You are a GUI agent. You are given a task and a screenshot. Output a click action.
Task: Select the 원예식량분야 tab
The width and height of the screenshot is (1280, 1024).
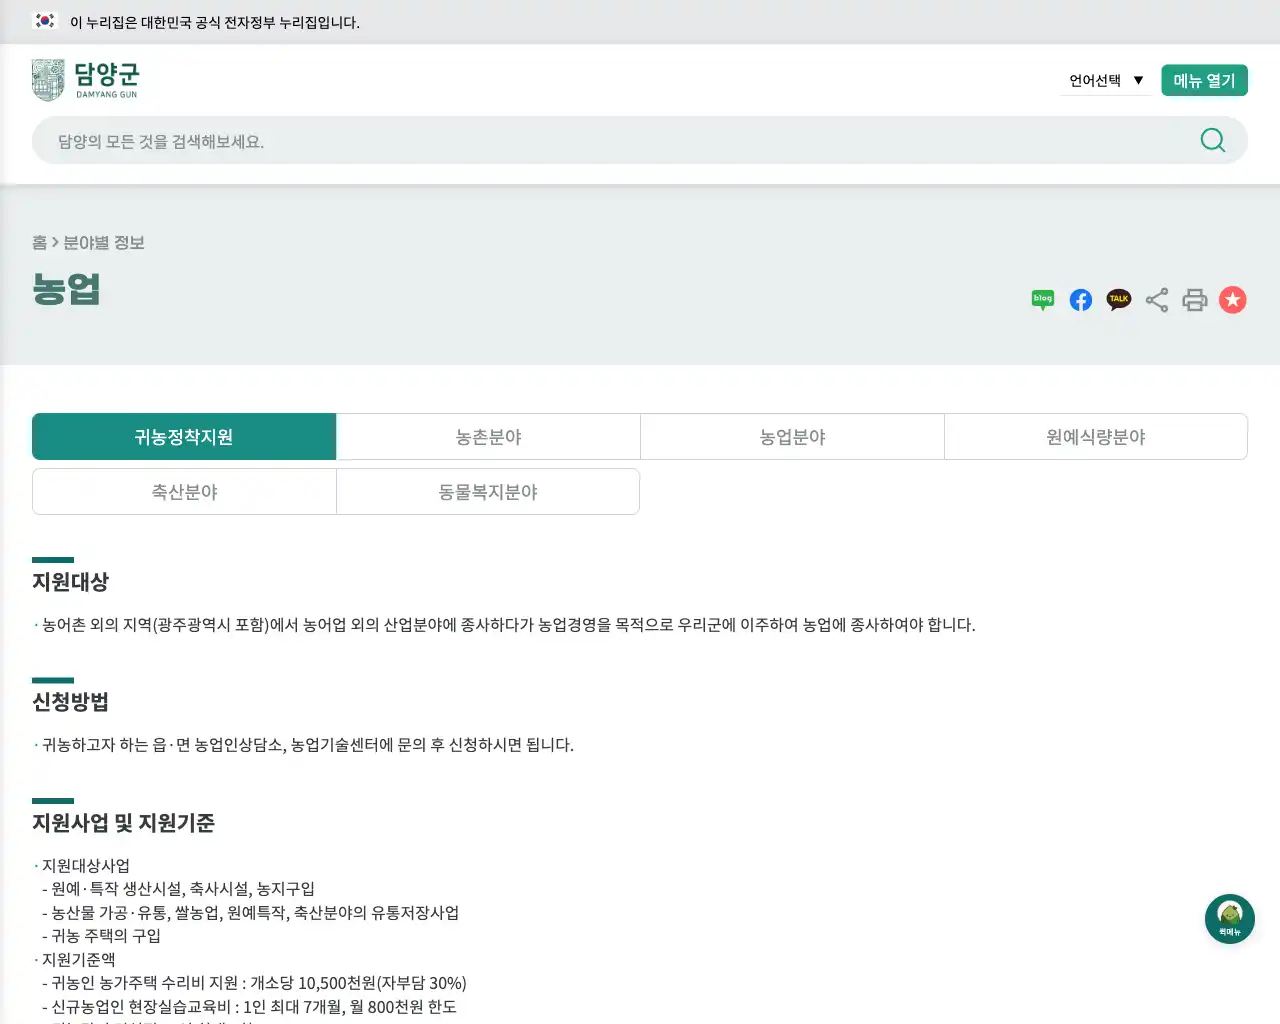[x=1096, y=436]
